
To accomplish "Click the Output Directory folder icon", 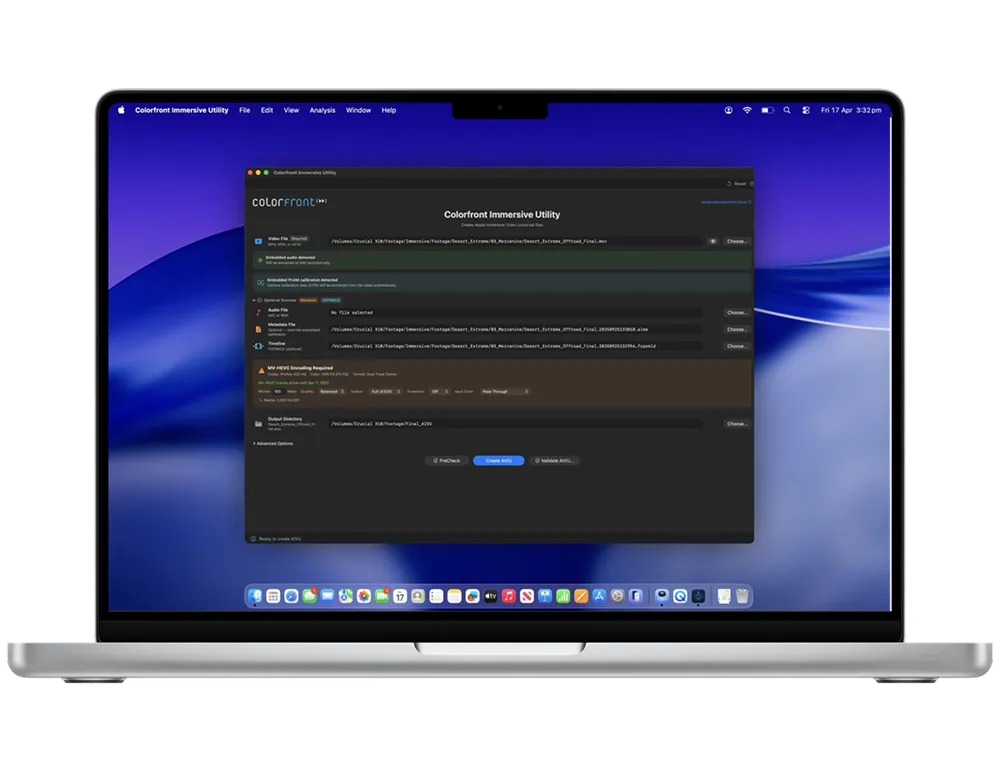I will pyautogui.click(x=258, y=424).
